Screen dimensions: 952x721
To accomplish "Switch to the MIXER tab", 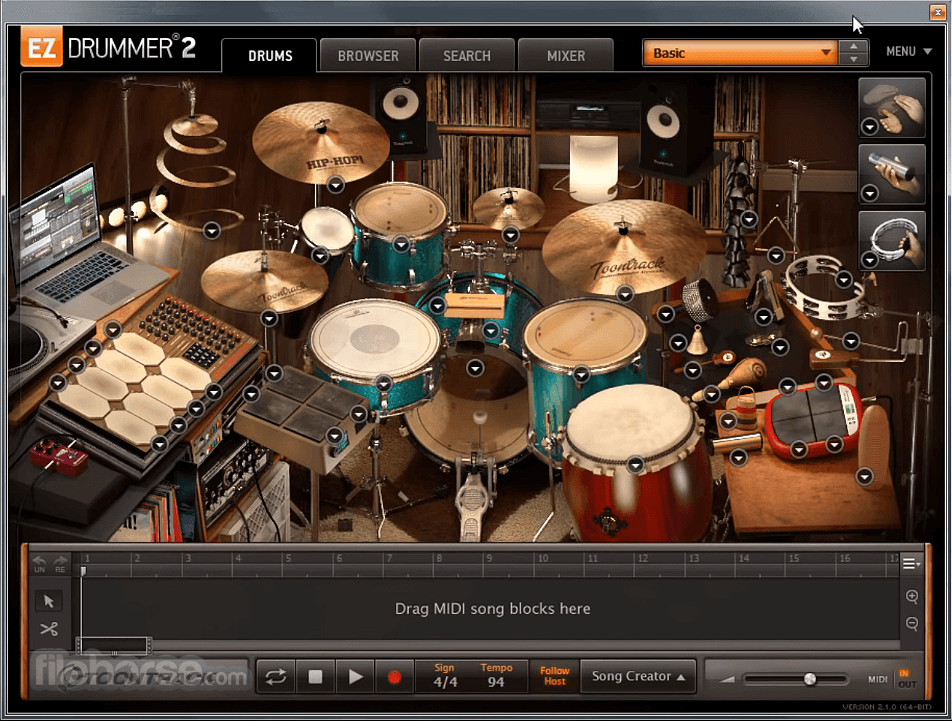I will pyautogui.click(x=566, y=56).
